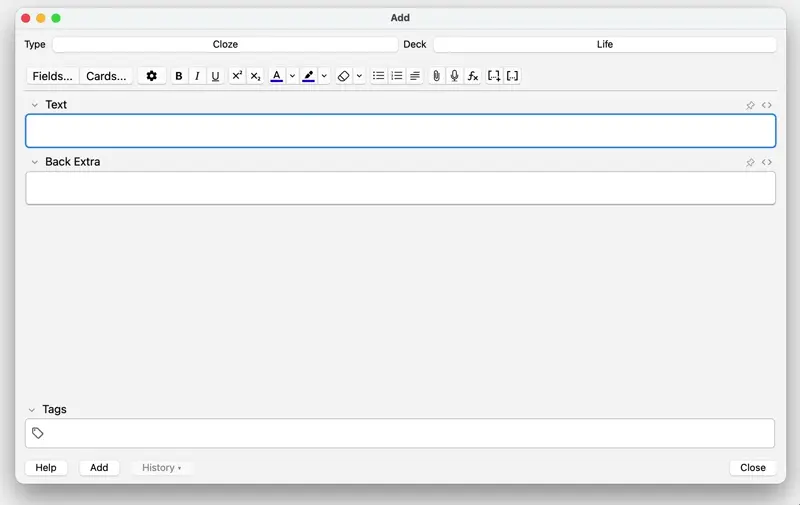
Task: Collapse the Text field
Action: tap(35, 105)
